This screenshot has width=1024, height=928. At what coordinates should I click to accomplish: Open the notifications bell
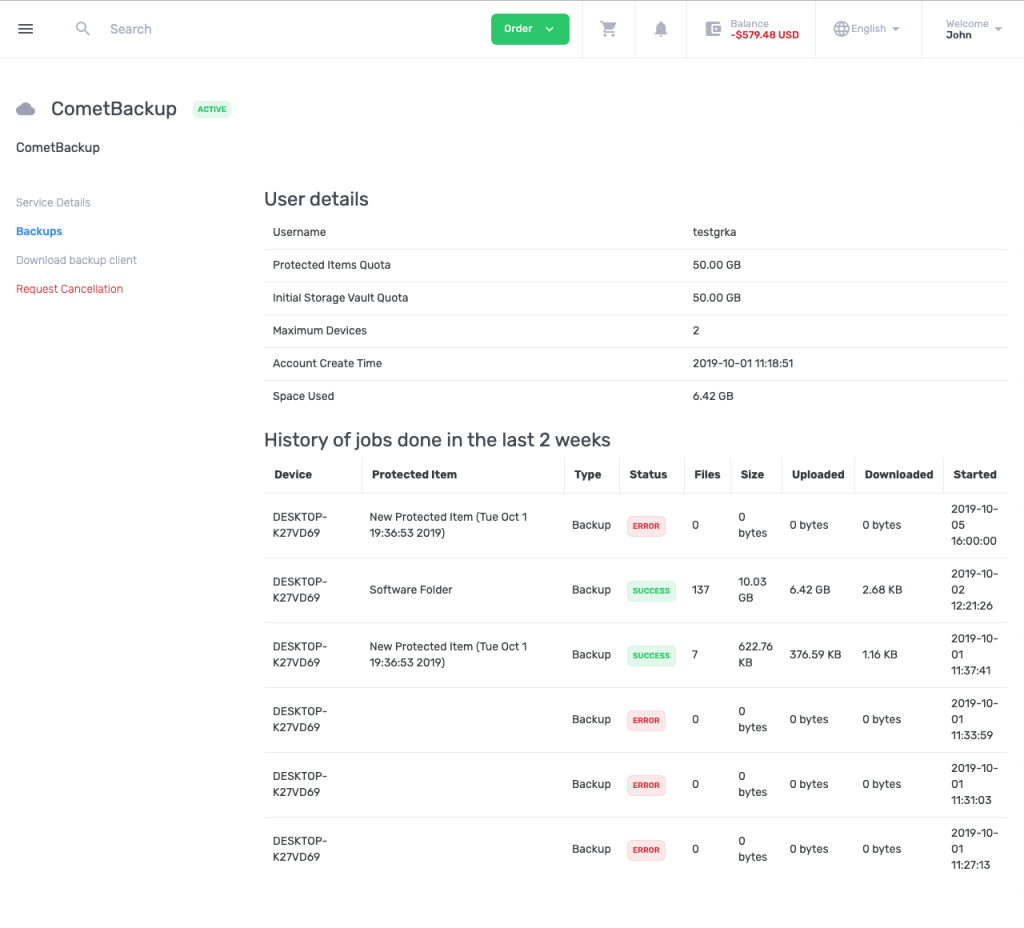click(661, 29)
